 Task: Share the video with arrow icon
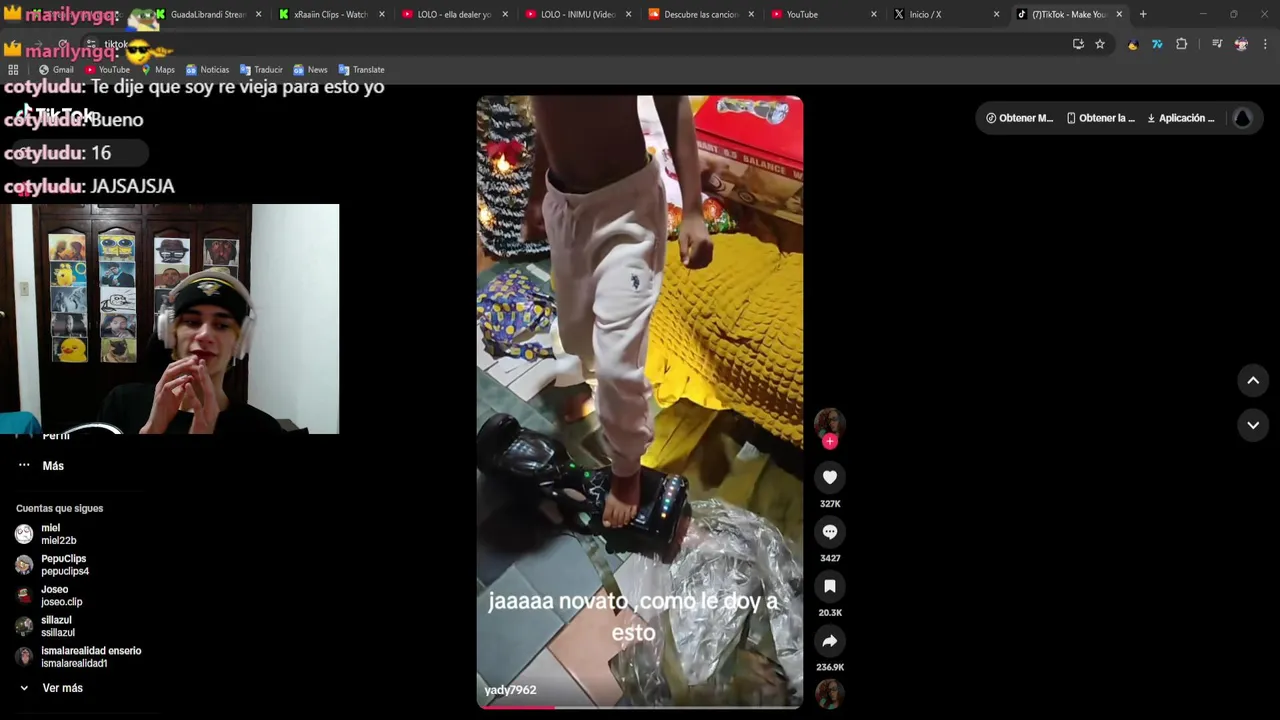[829, 641]
